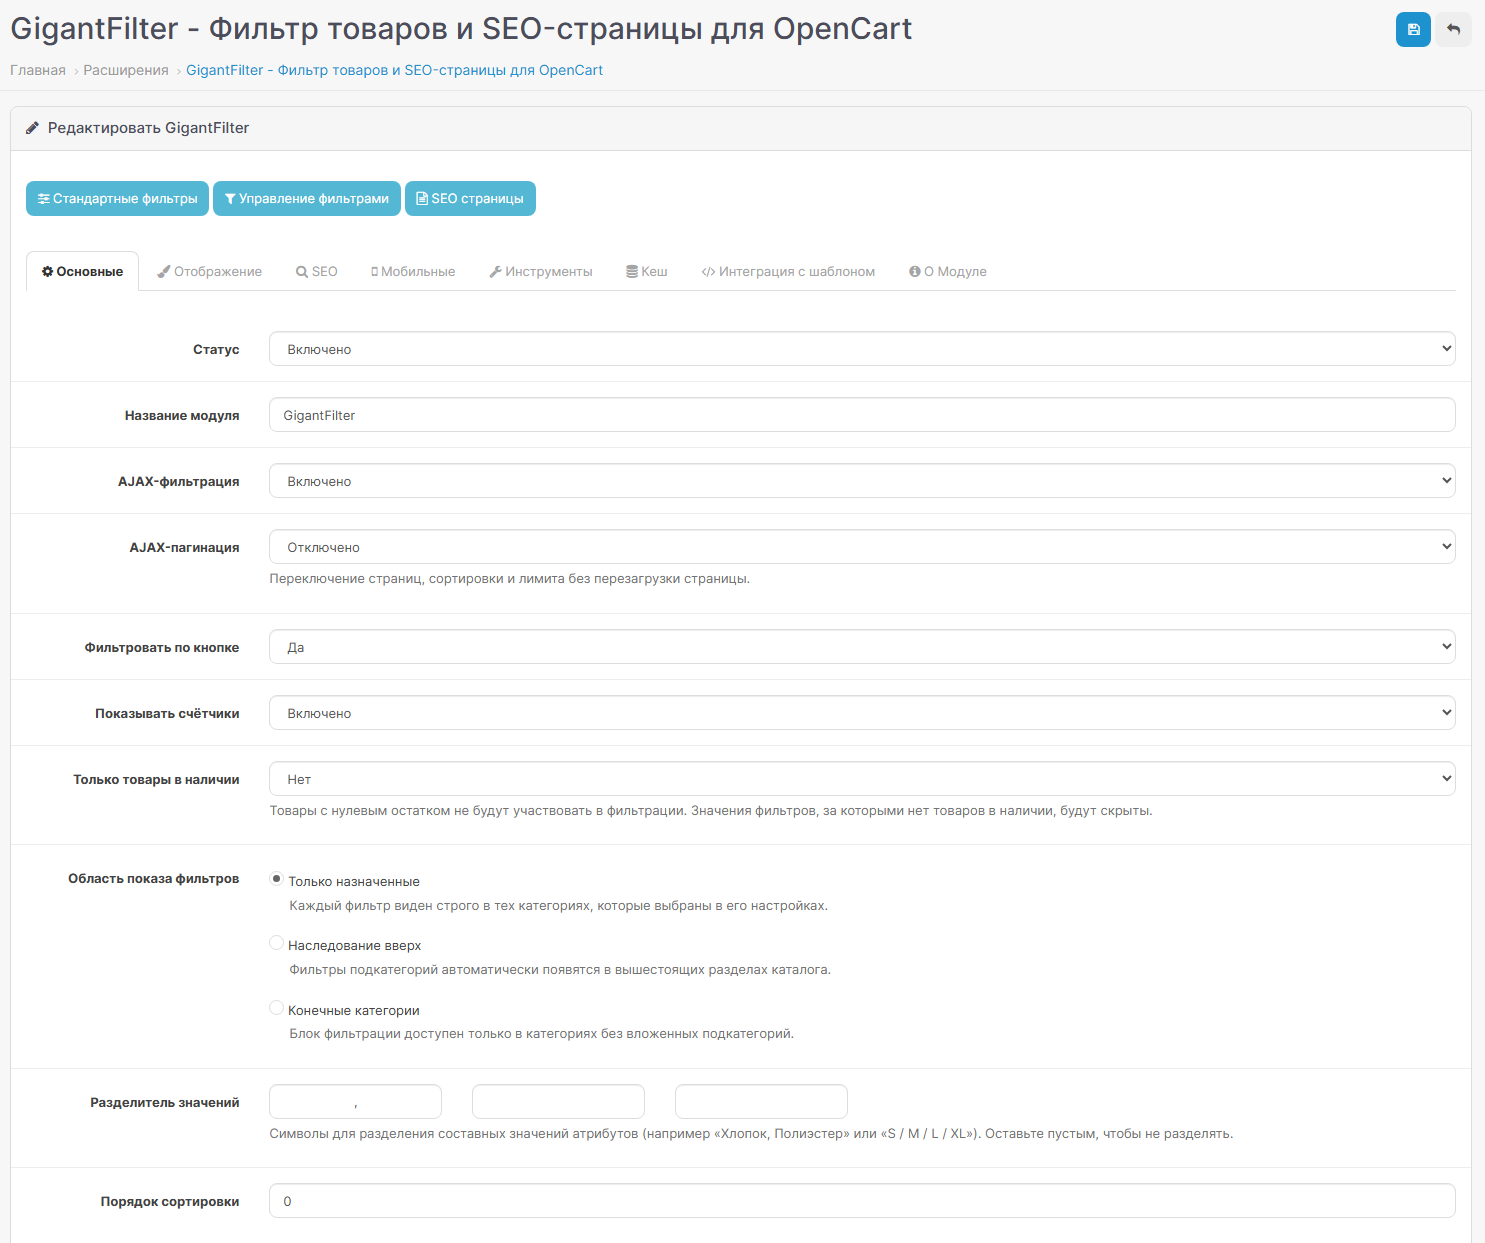Go to Расширения breadcrumb link
Viewport: 1485px width, 1243px height.
pos(126,70)
